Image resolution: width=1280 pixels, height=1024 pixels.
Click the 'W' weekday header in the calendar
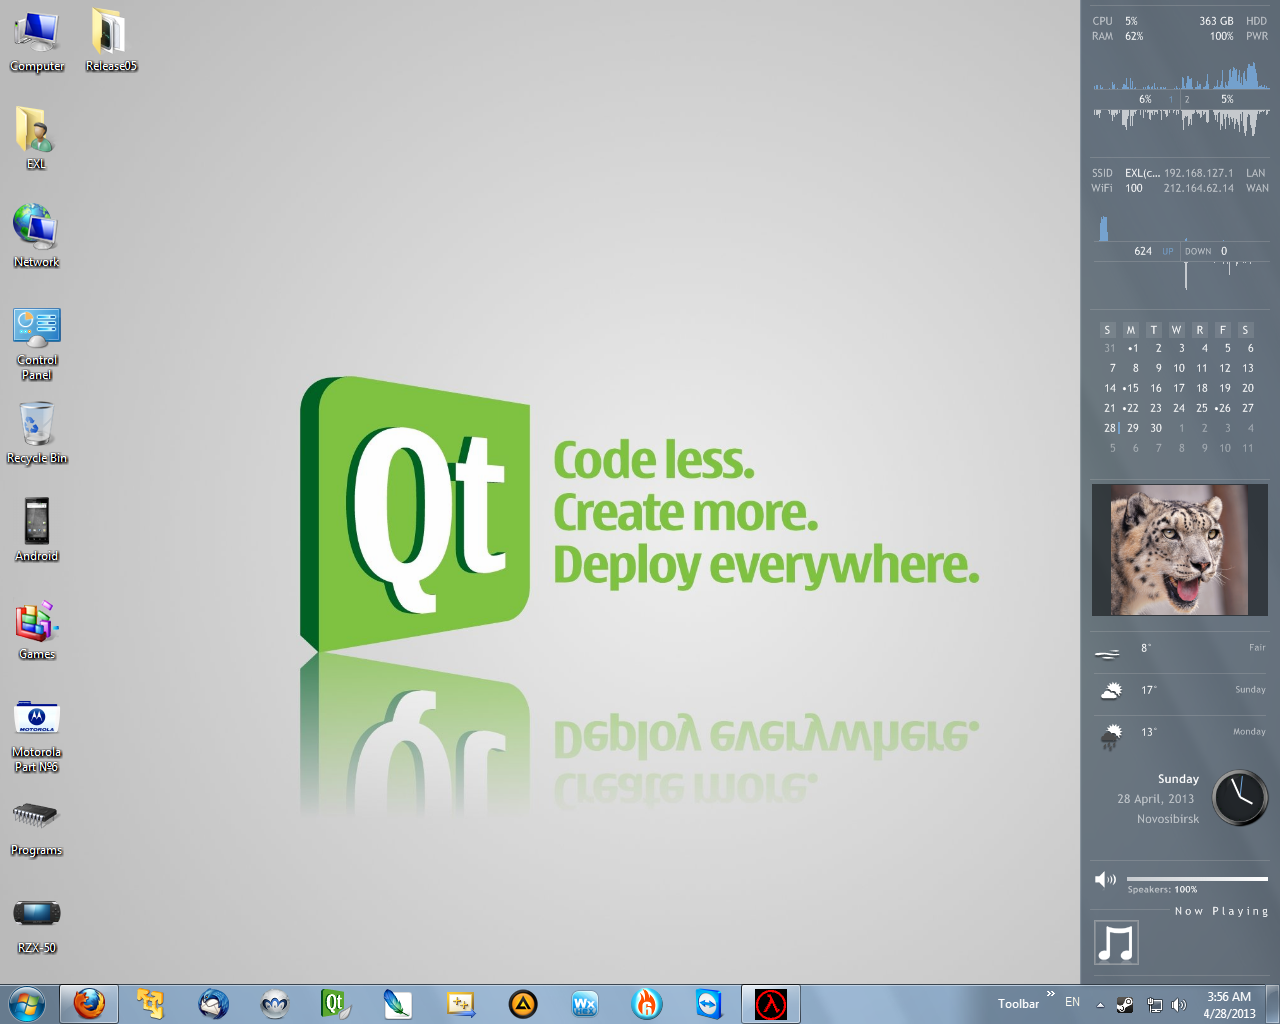pyautogui.click(x=1176, y=330)
